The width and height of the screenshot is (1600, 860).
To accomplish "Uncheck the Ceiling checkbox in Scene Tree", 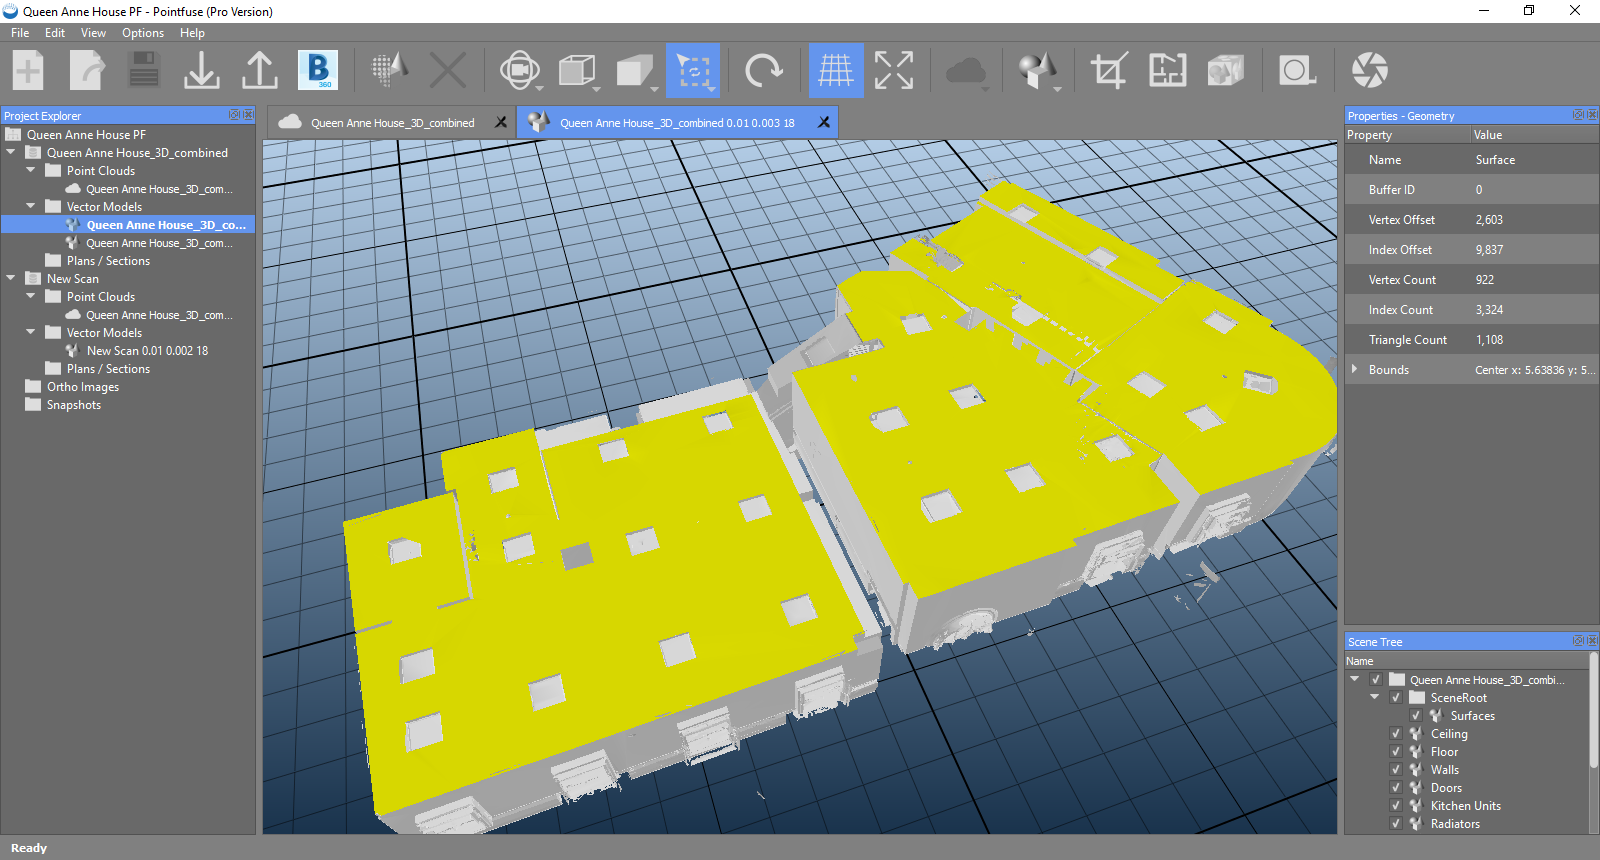I will 1396,734.
